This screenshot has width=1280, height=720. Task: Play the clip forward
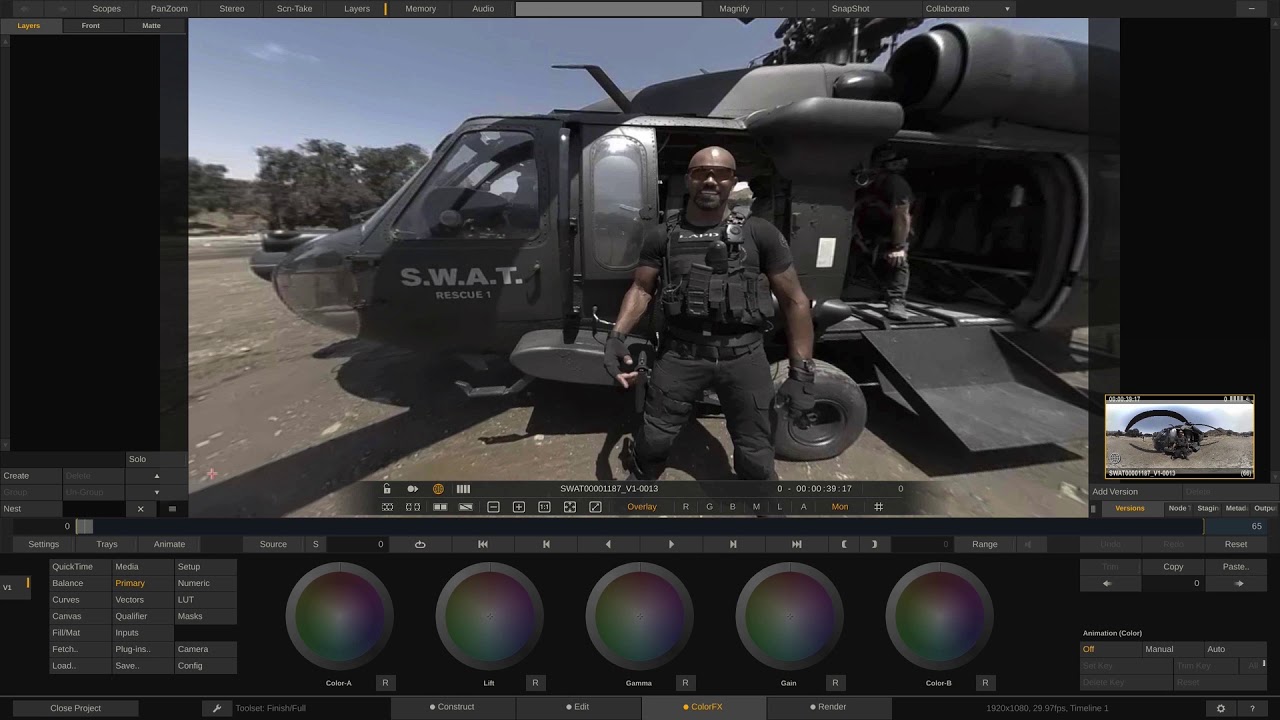671,544
